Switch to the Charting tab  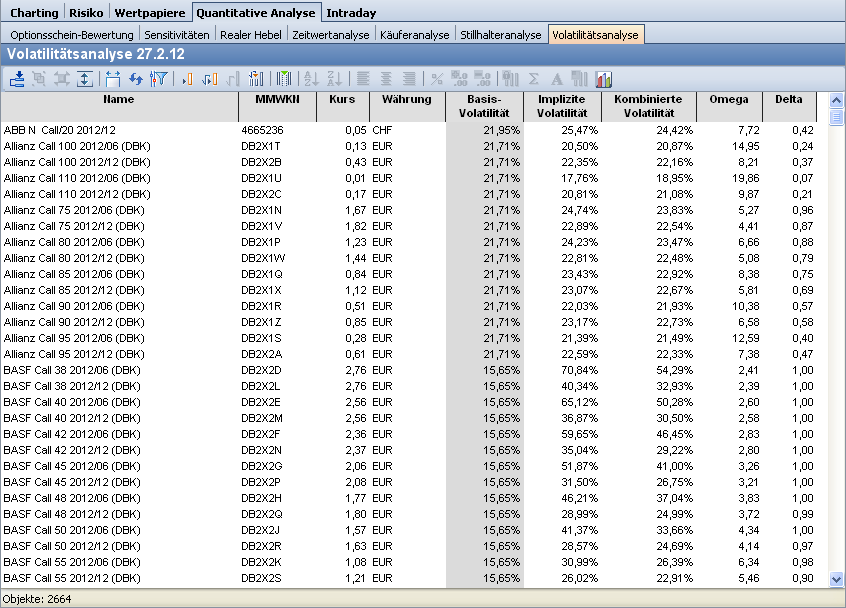coord(34,13)
